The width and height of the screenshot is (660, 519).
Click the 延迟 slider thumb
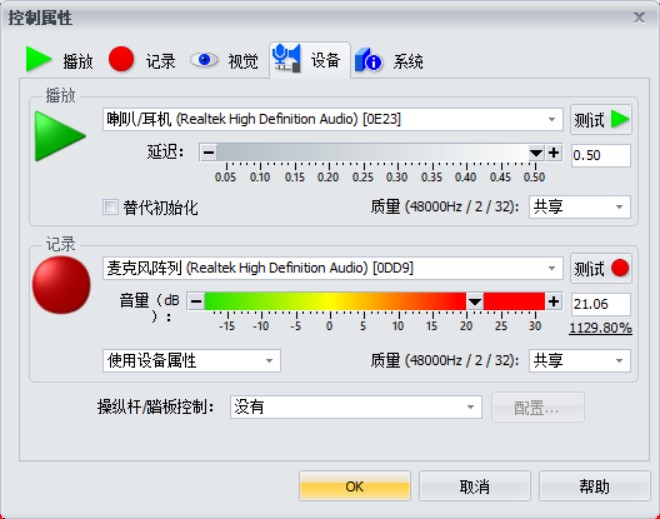(536, 152)
